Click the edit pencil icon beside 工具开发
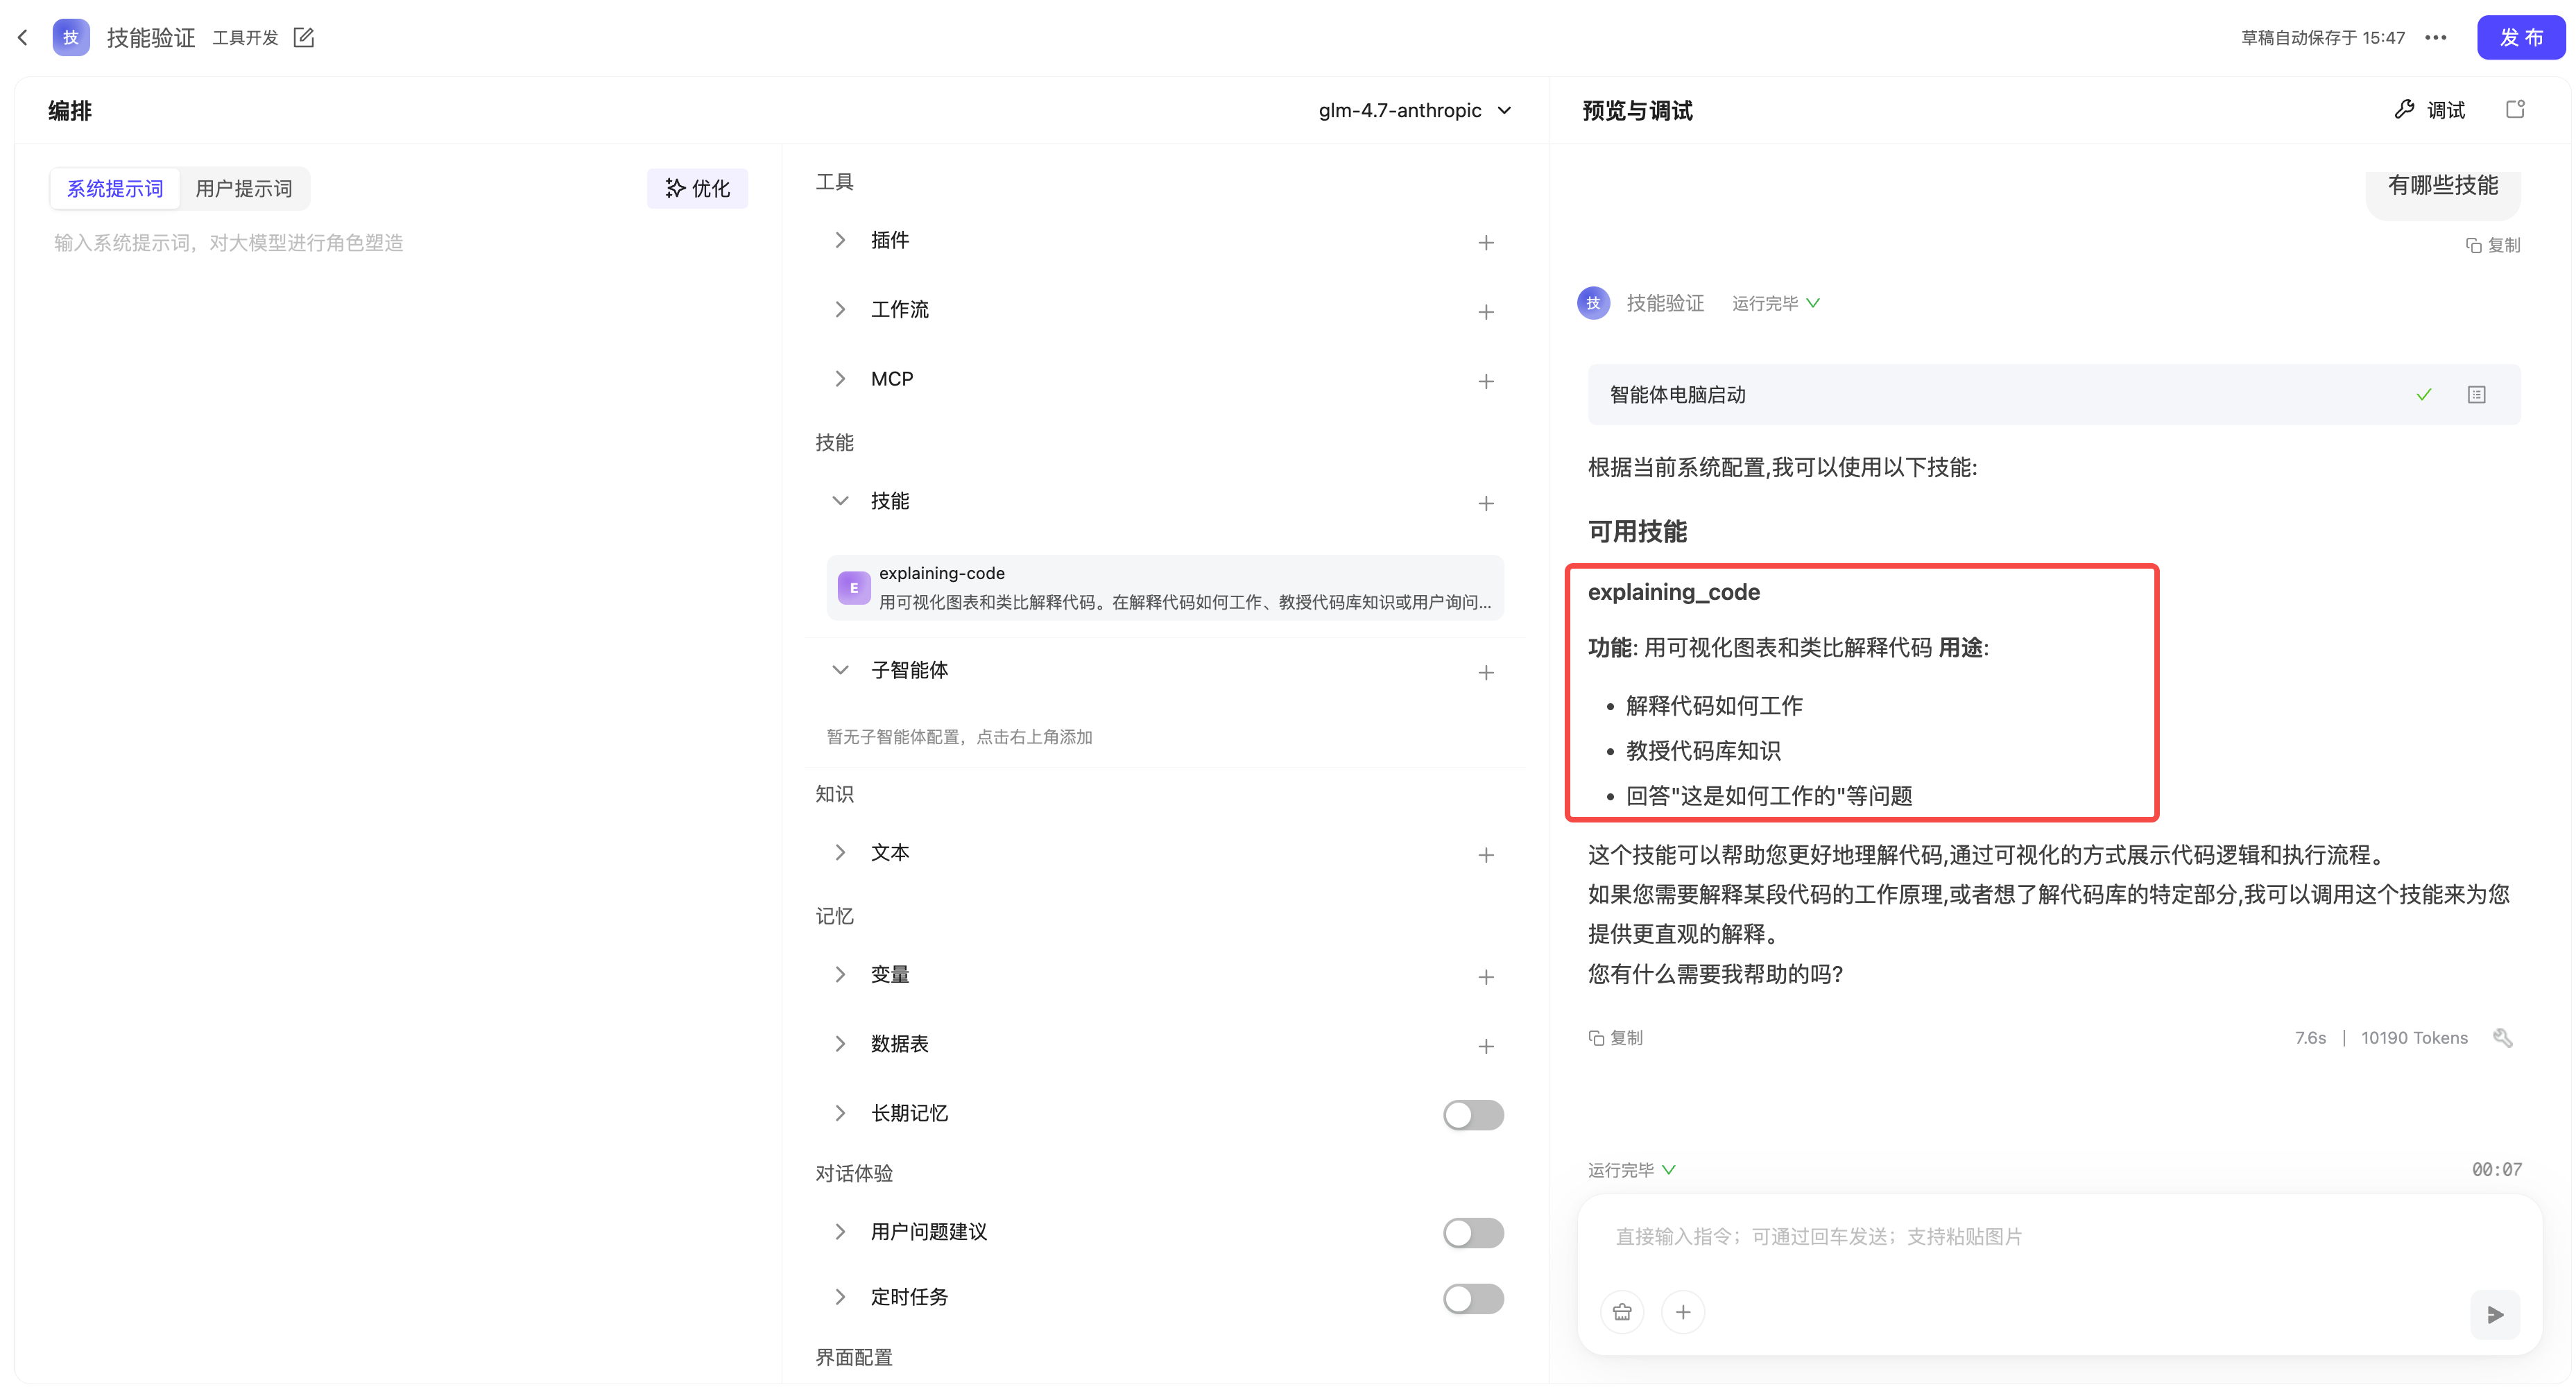This screenshot has width=2576, height=1387. coord(304,37)
